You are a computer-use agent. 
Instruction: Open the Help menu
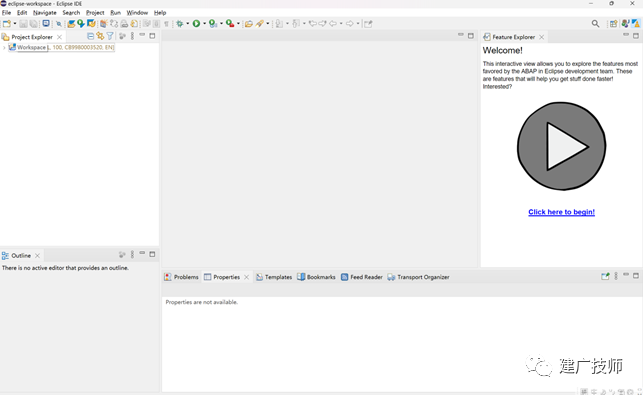(x=160, y=13)
